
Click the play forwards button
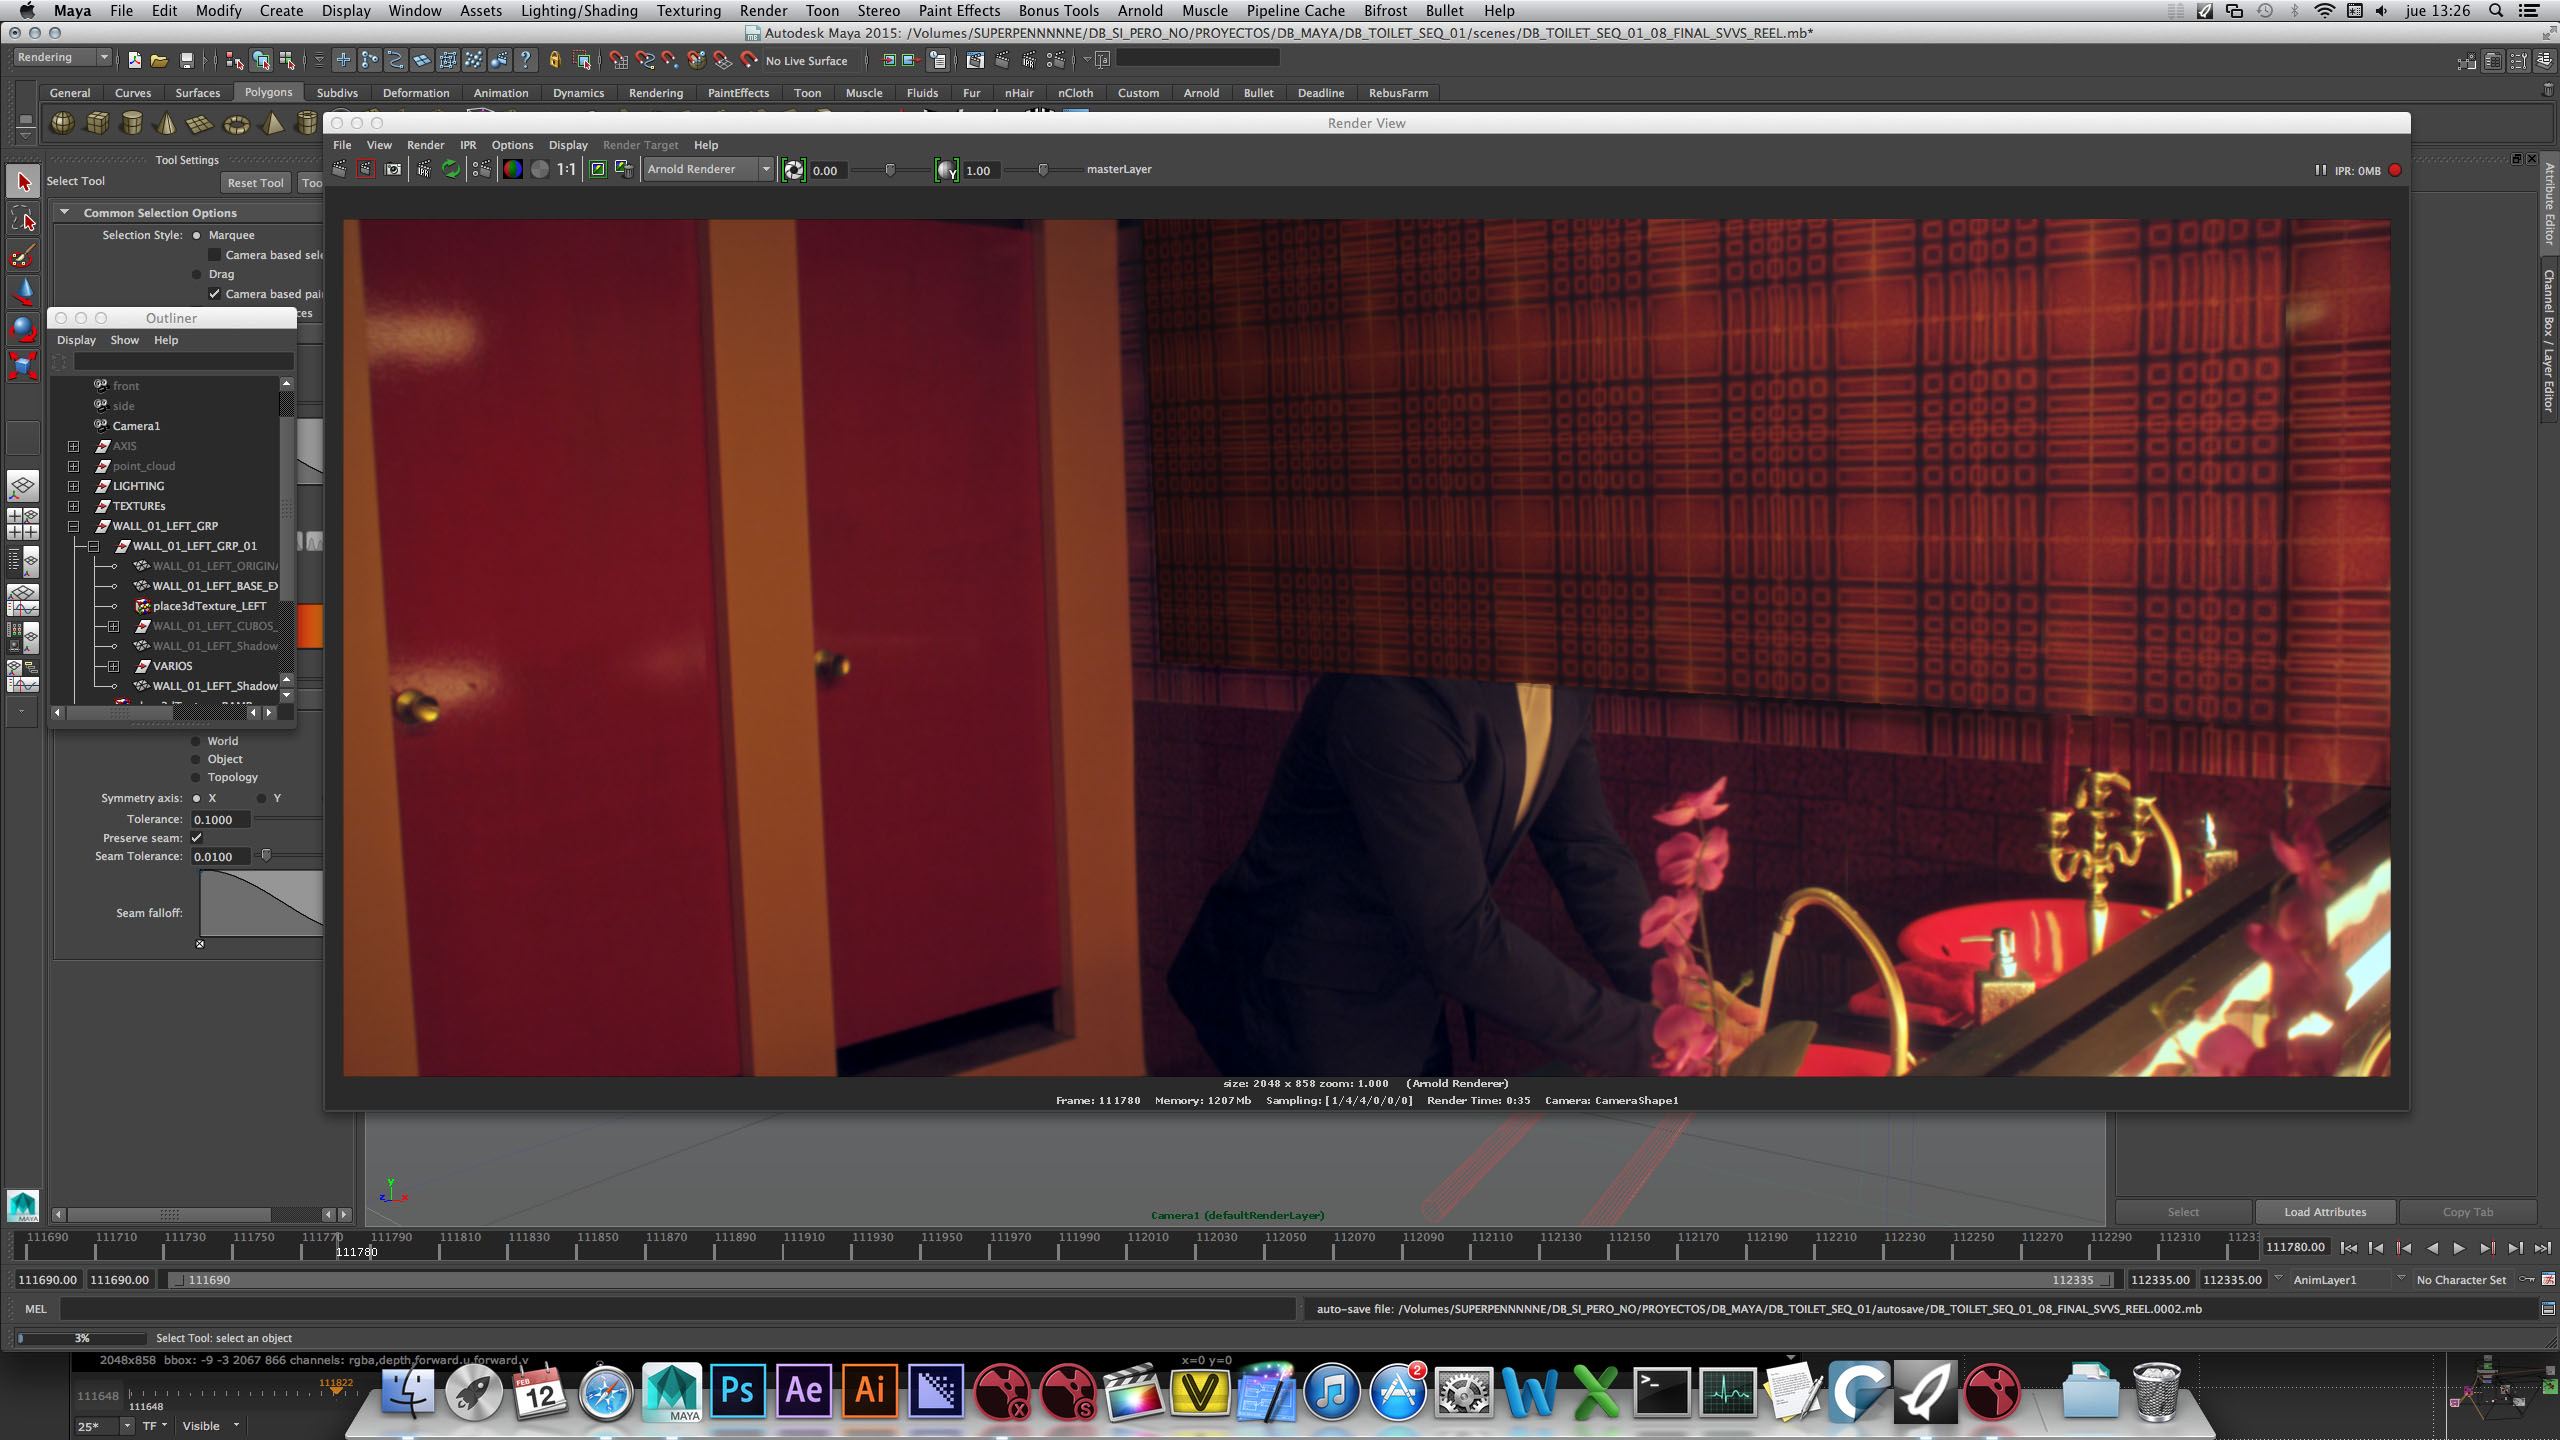(2459, 1248)
